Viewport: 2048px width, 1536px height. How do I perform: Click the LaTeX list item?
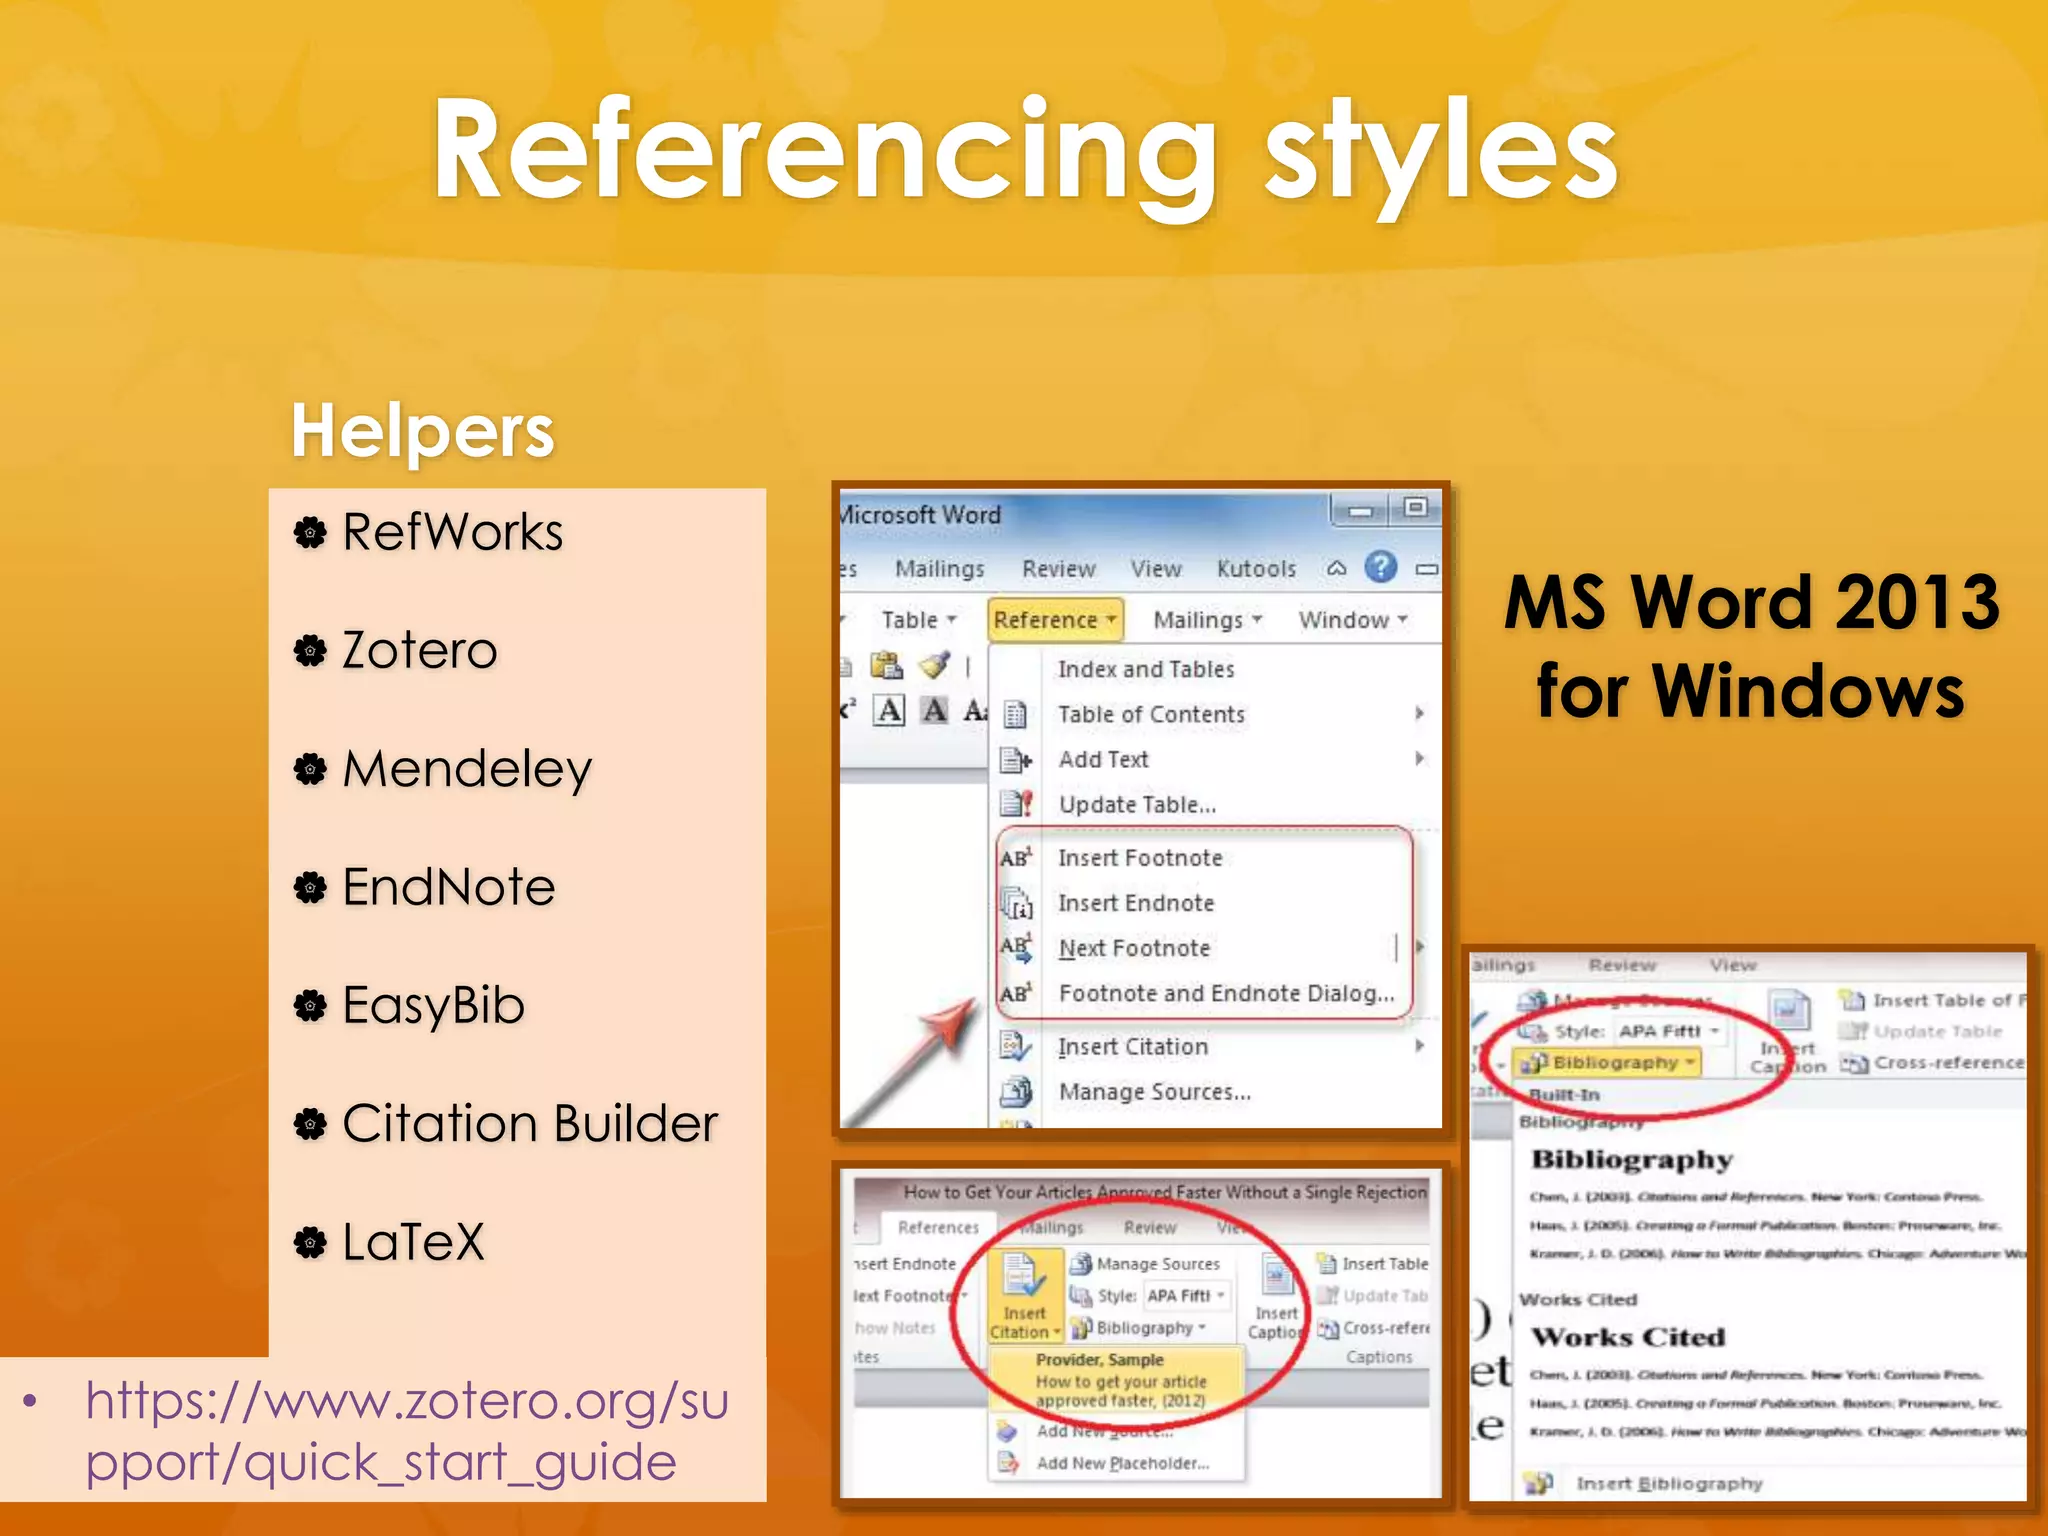tap(413, 1242)
